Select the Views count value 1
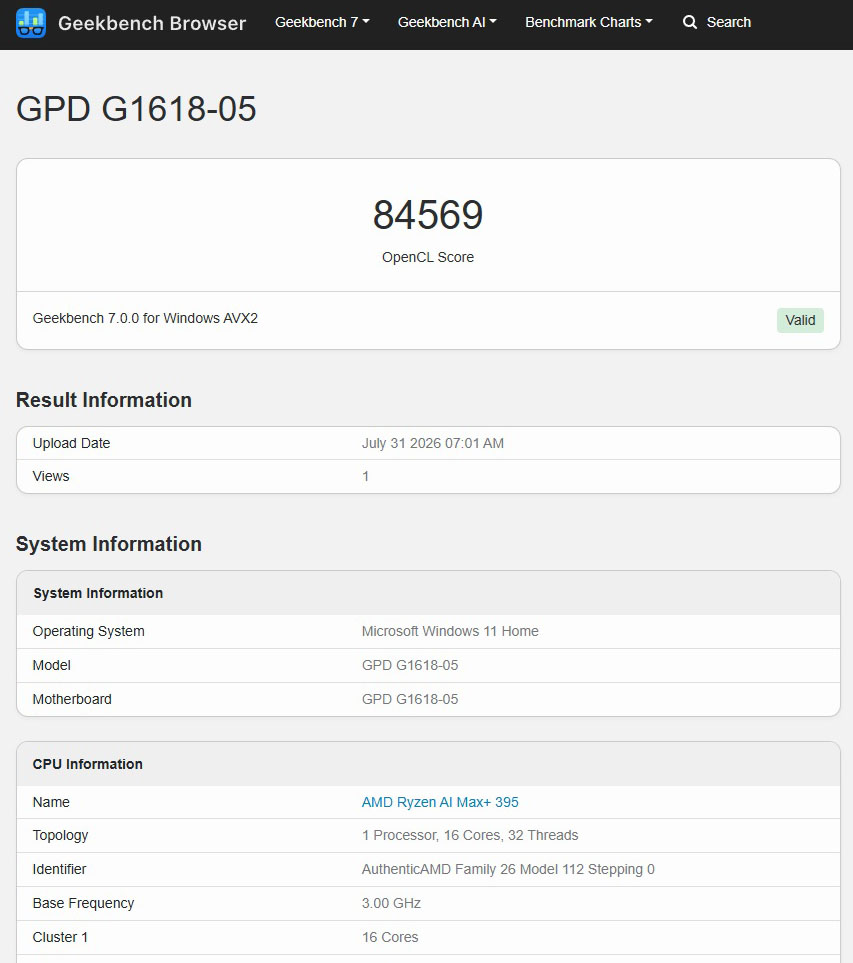Image resolution: width=853 pixels, height=963 pixels. 365,477
